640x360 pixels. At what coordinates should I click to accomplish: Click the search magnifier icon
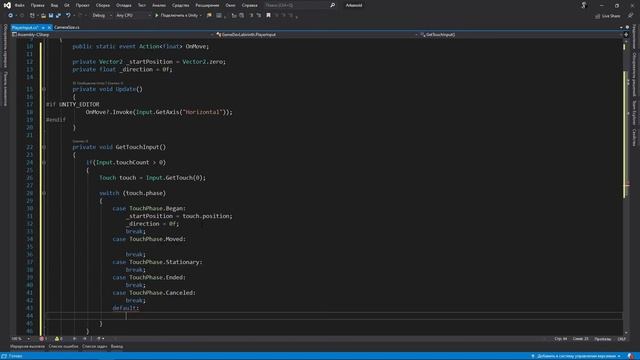[x=332, y=5]
